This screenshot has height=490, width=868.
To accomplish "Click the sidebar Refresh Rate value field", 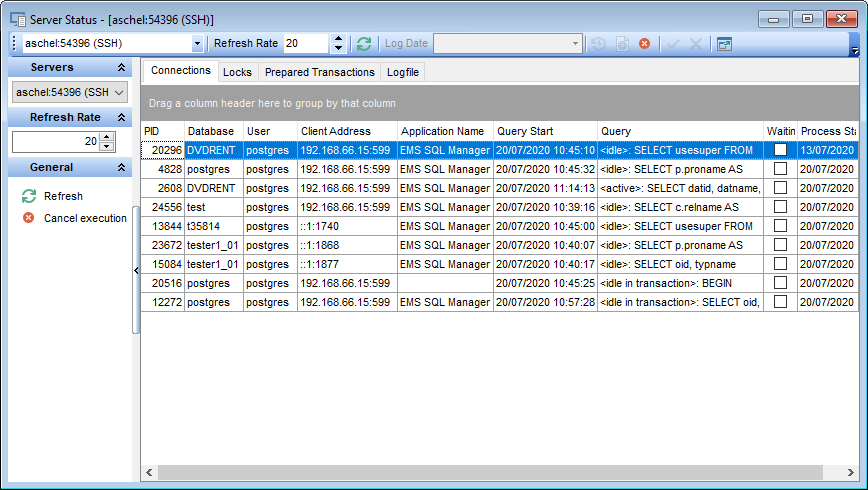I will [56, 142].
